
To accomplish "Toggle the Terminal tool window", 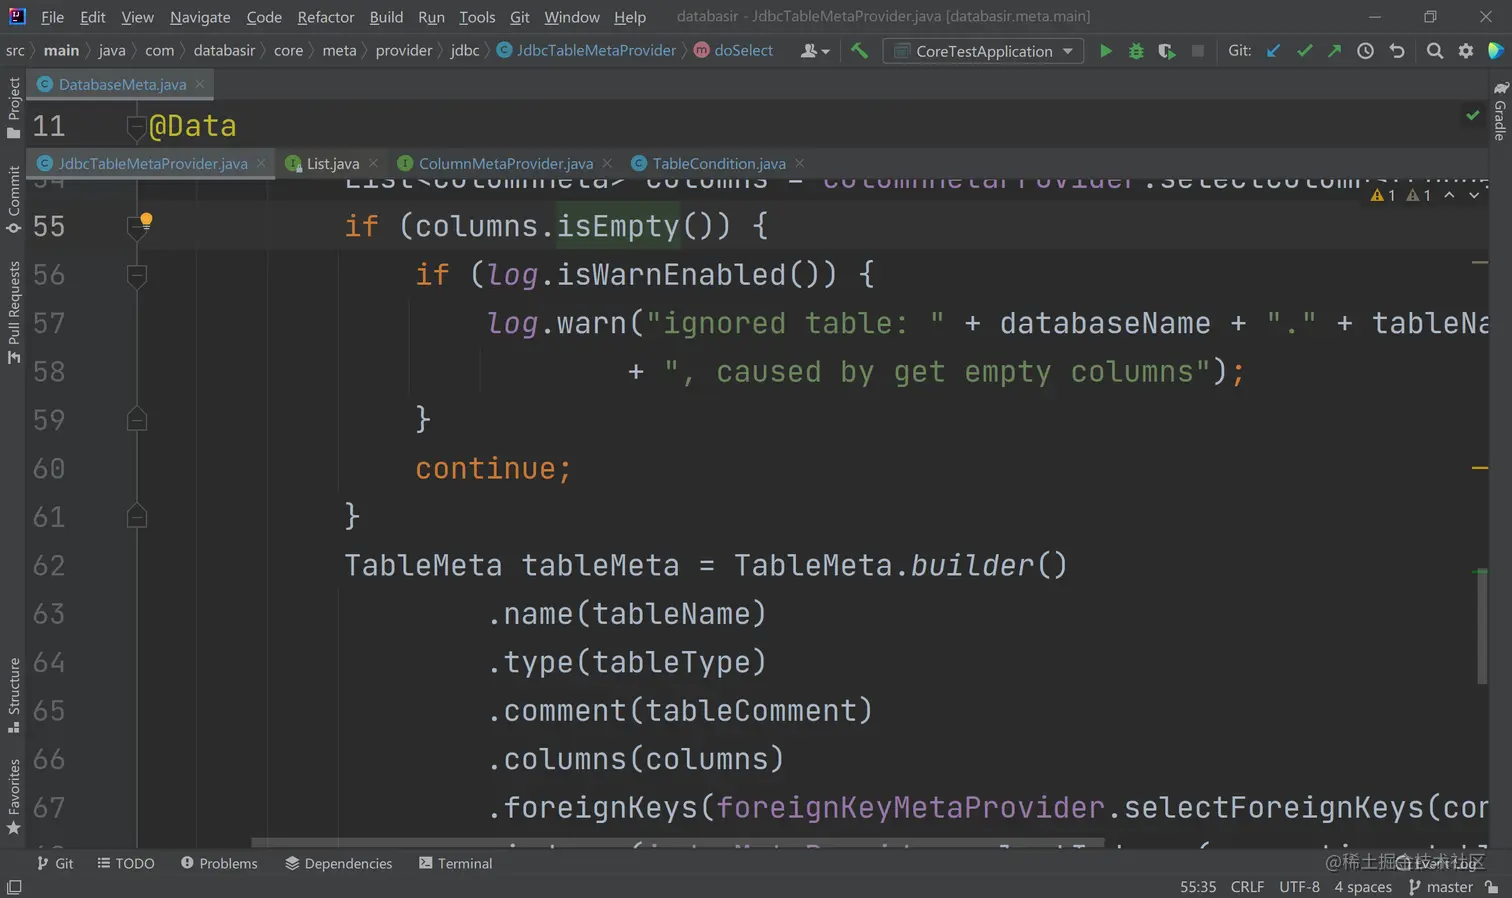I will click(x=455, y=863).
